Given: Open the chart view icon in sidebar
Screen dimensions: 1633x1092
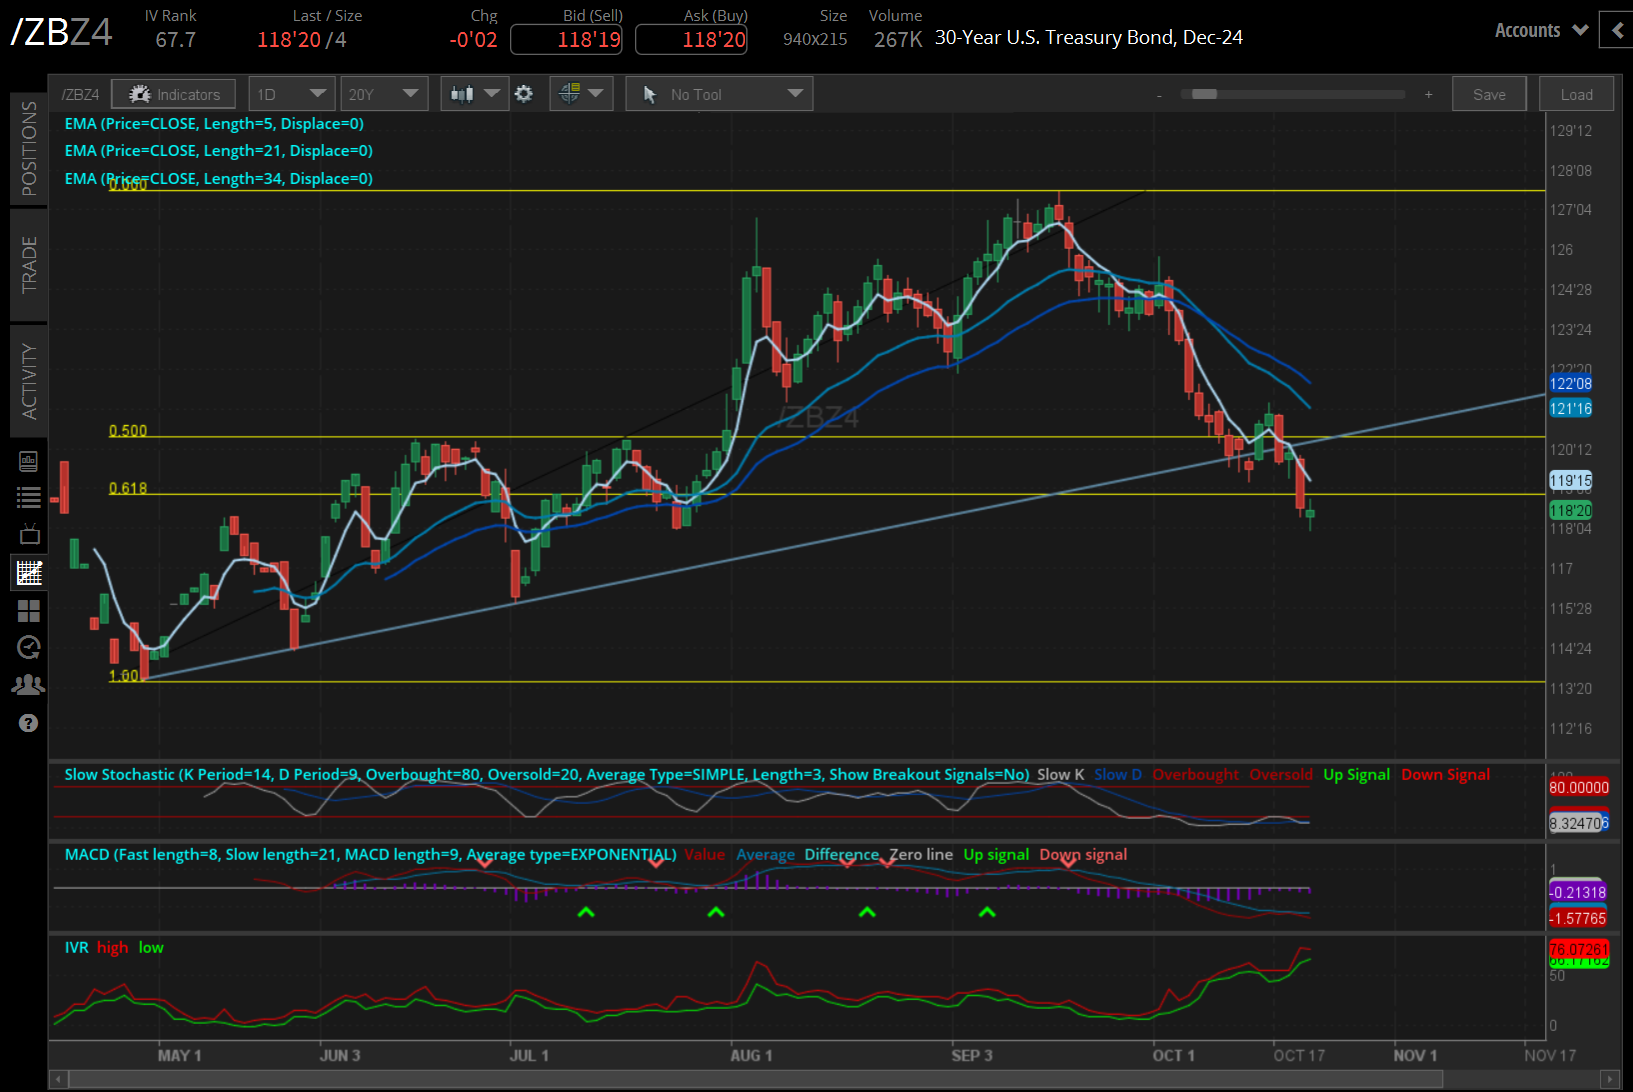Looking at the screenshot, I should 28,572.
